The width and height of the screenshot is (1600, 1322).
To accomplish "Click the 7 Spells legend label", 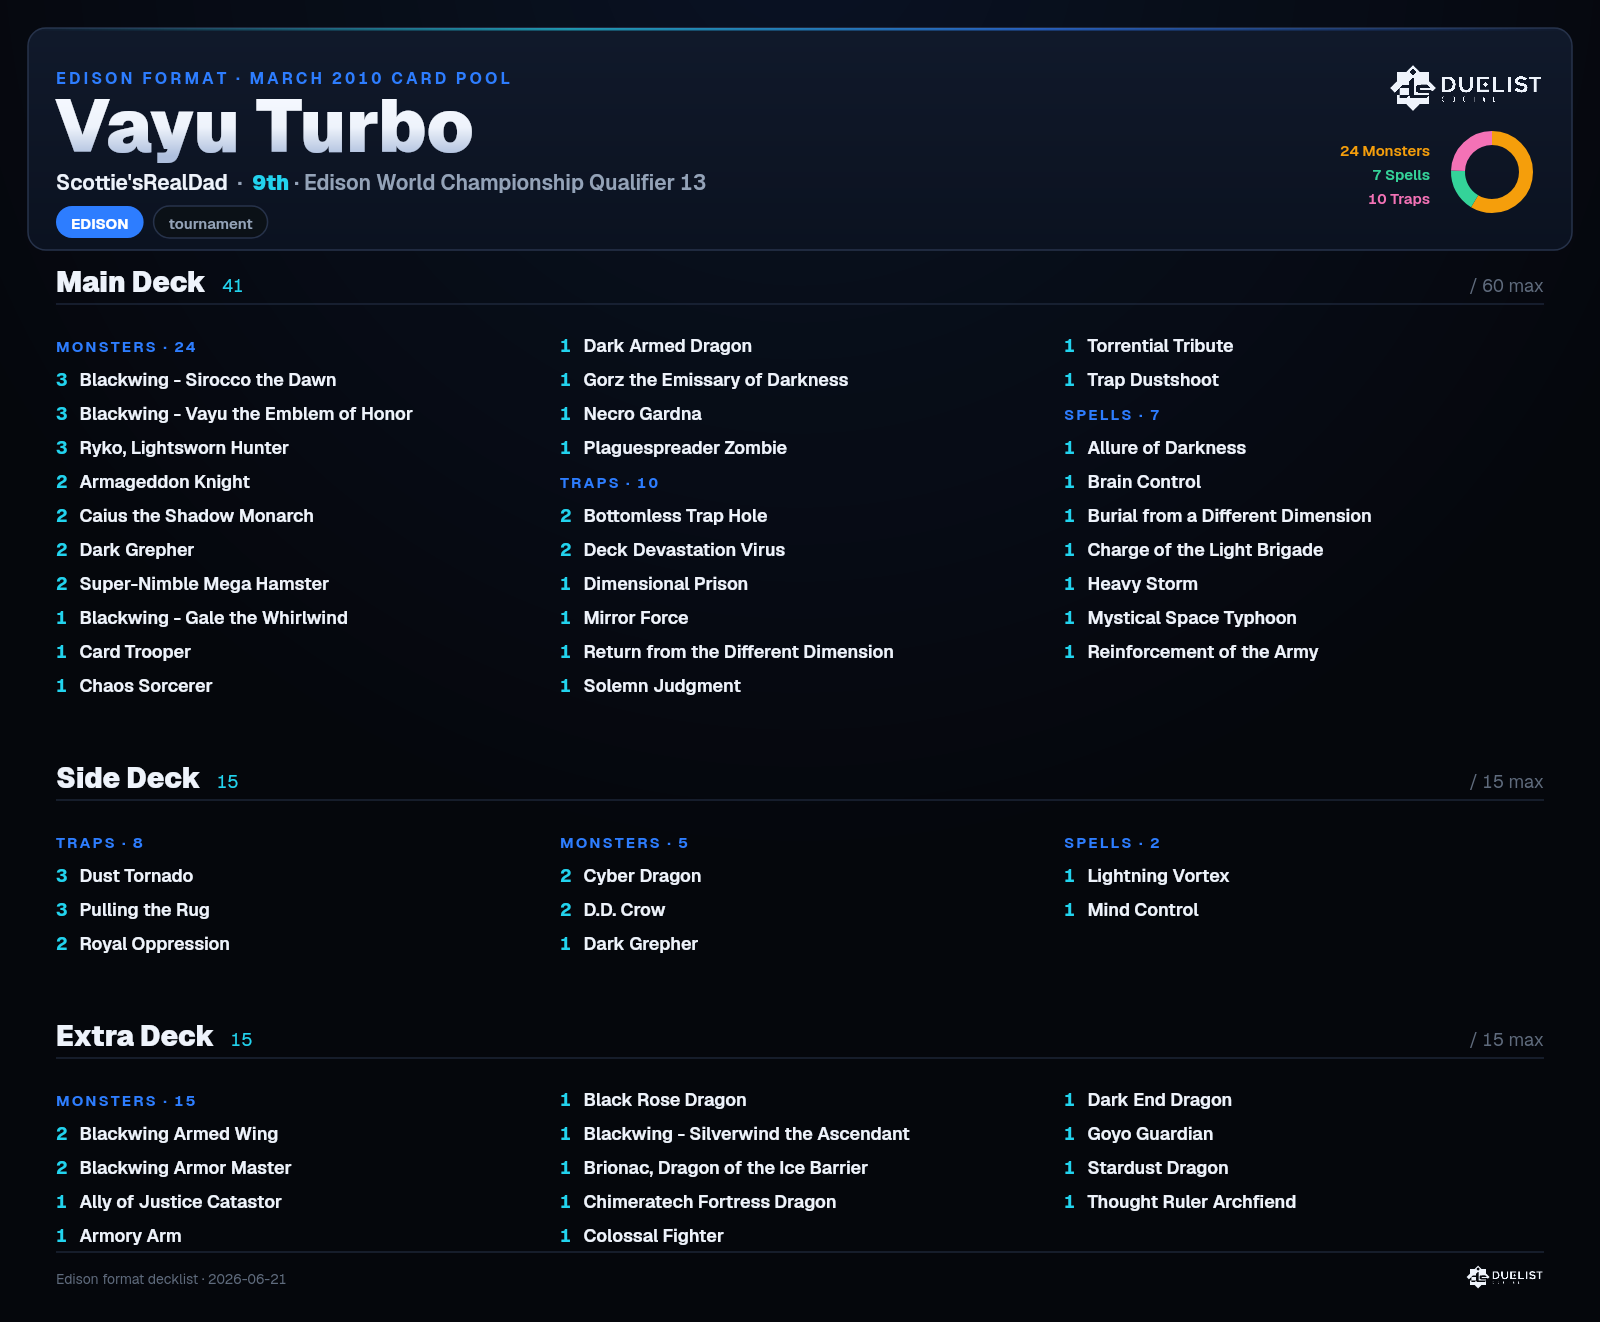I will 1401,175.
